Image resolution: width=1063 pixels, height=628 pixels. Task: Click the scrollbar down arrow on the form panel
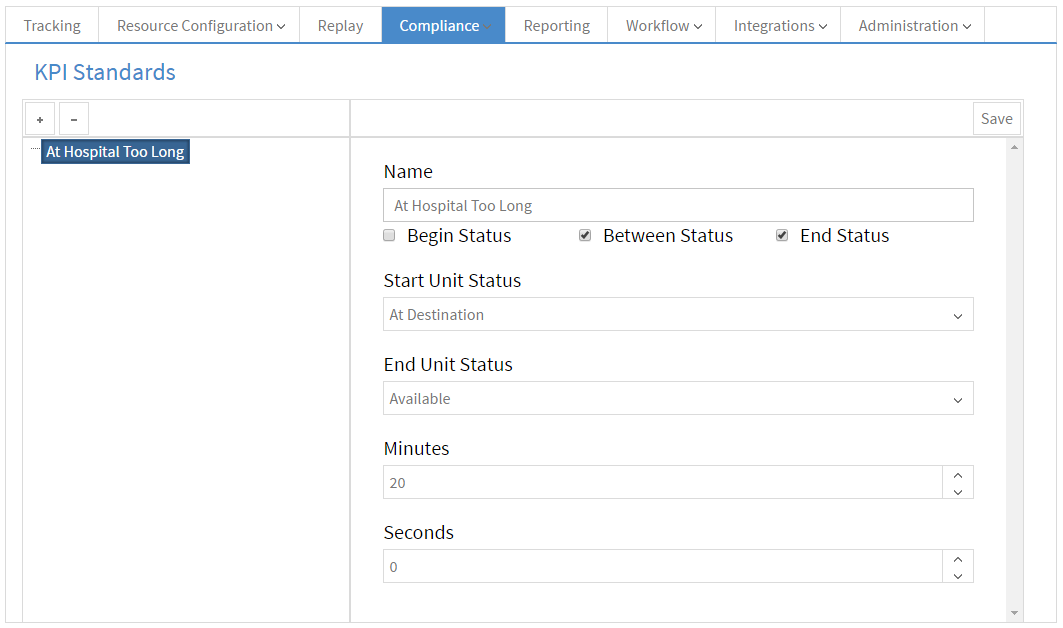click(x=1014, y=614)
